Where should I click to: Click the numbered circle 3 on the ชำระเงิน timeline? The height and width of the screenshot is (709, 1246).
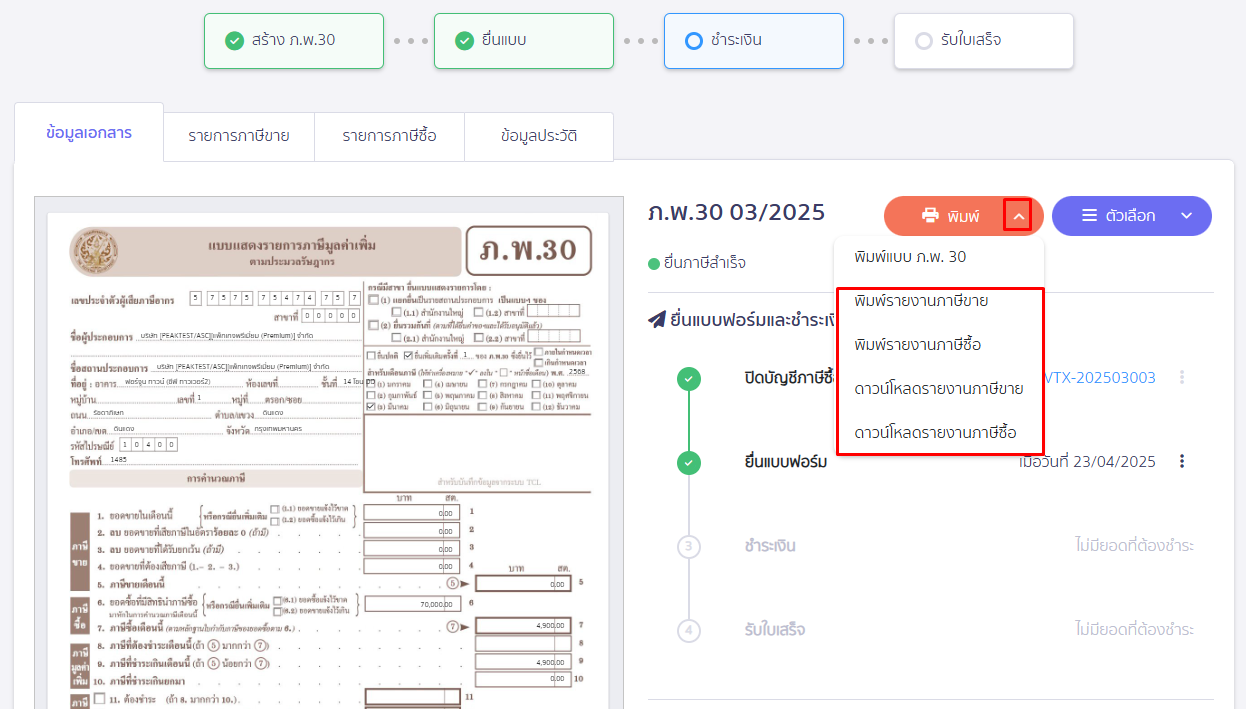(x=687, y=545)
